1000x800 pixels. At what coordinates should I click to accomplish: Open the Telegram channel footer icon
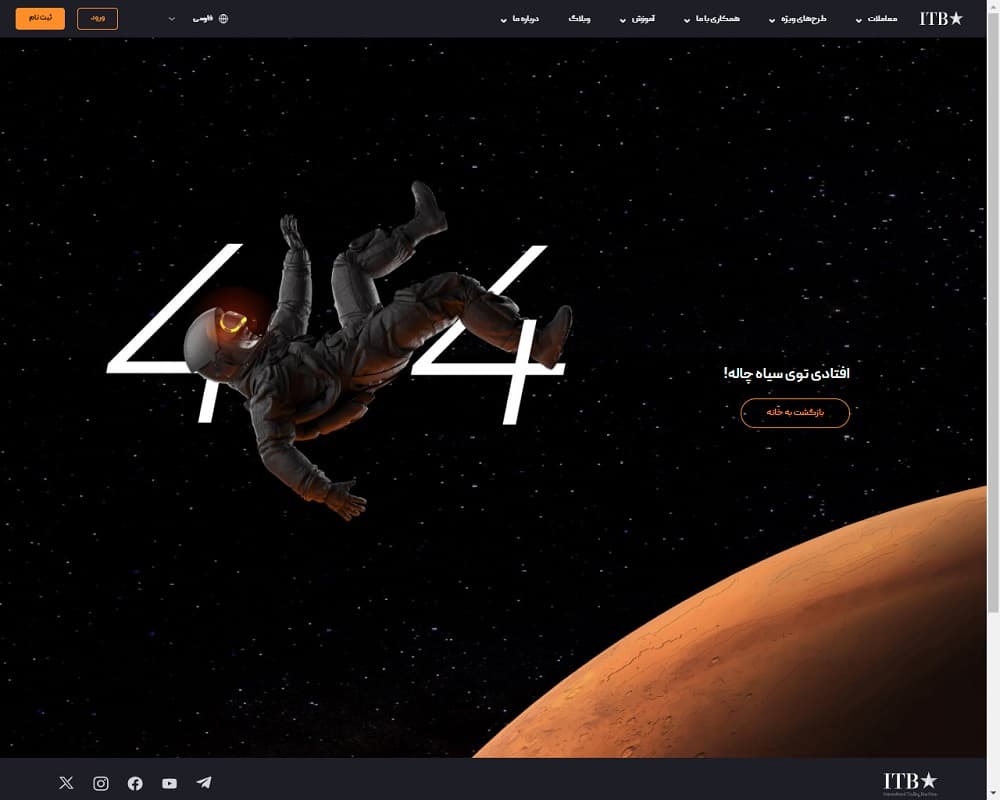[x=204, y=783]
